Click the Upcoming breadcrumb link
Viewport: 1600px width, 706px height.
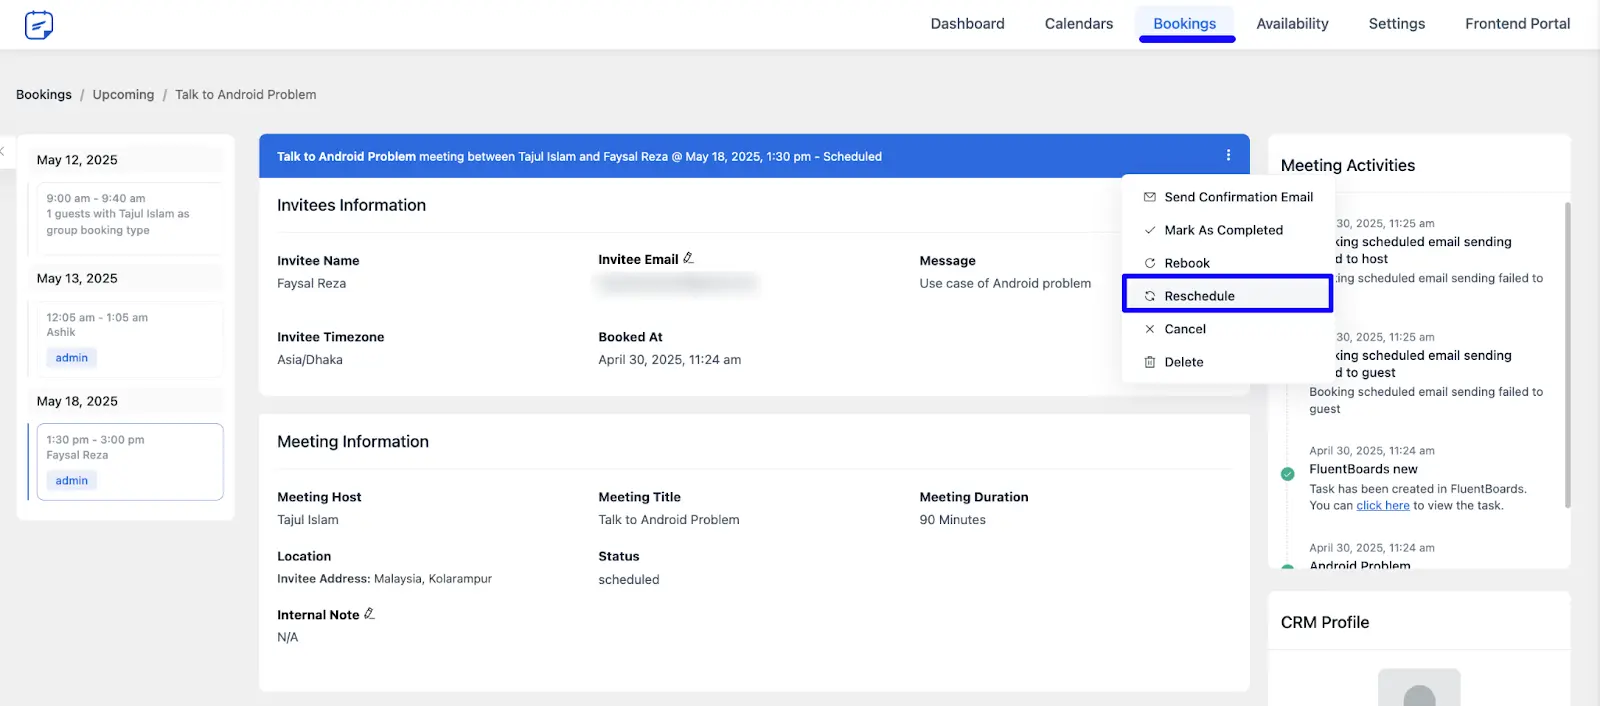pos(123,95)
